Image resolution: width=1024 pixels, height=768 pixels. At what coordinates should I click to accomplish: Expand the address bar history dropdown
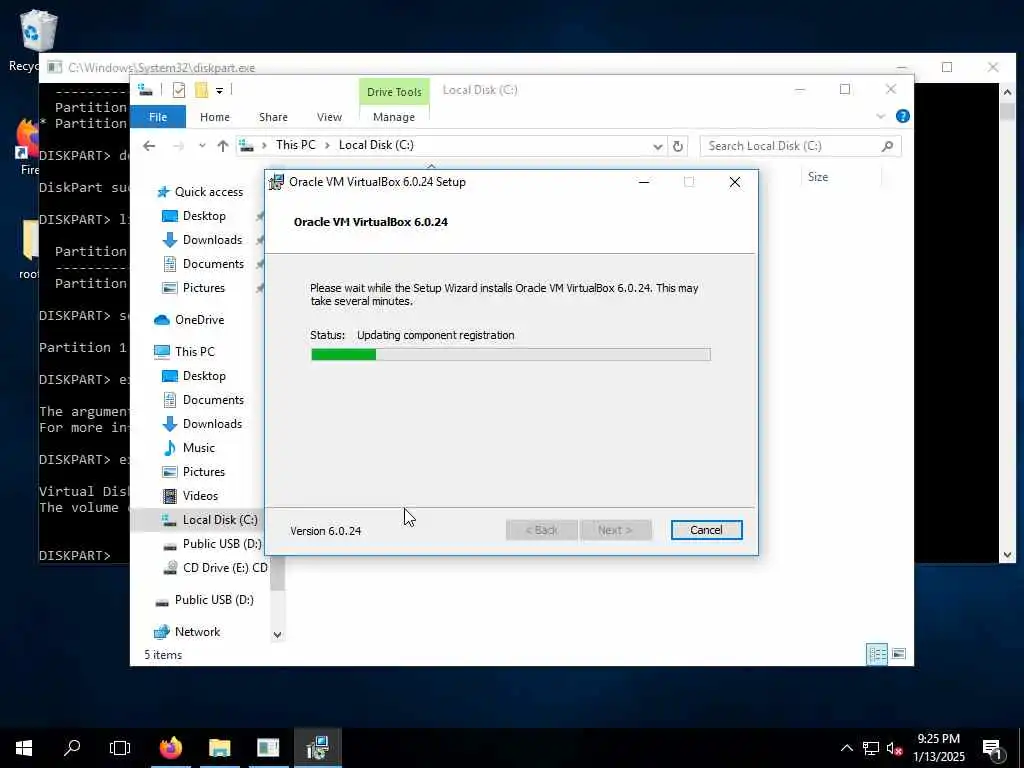click(658, 146)
